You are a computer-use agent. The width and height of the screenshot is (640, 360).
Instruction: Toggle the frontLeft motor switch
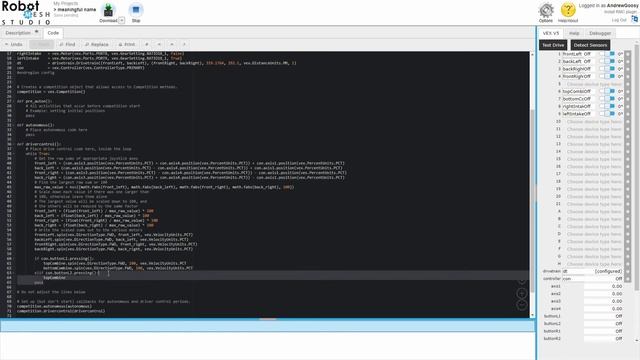pyautogui.click(x=607, y=54)
